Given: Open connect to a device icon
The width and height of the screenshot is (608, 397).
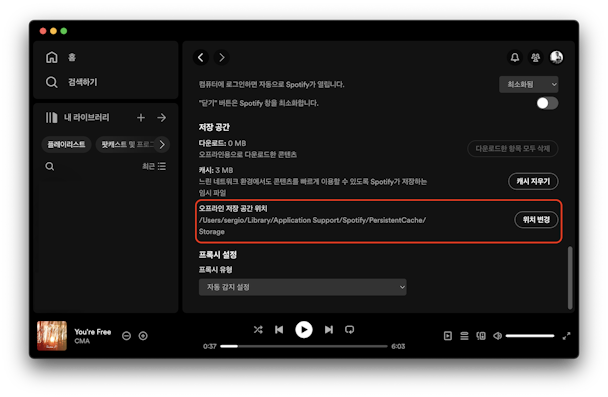Looking at the screenshot, I should click(x=481, y=336).
